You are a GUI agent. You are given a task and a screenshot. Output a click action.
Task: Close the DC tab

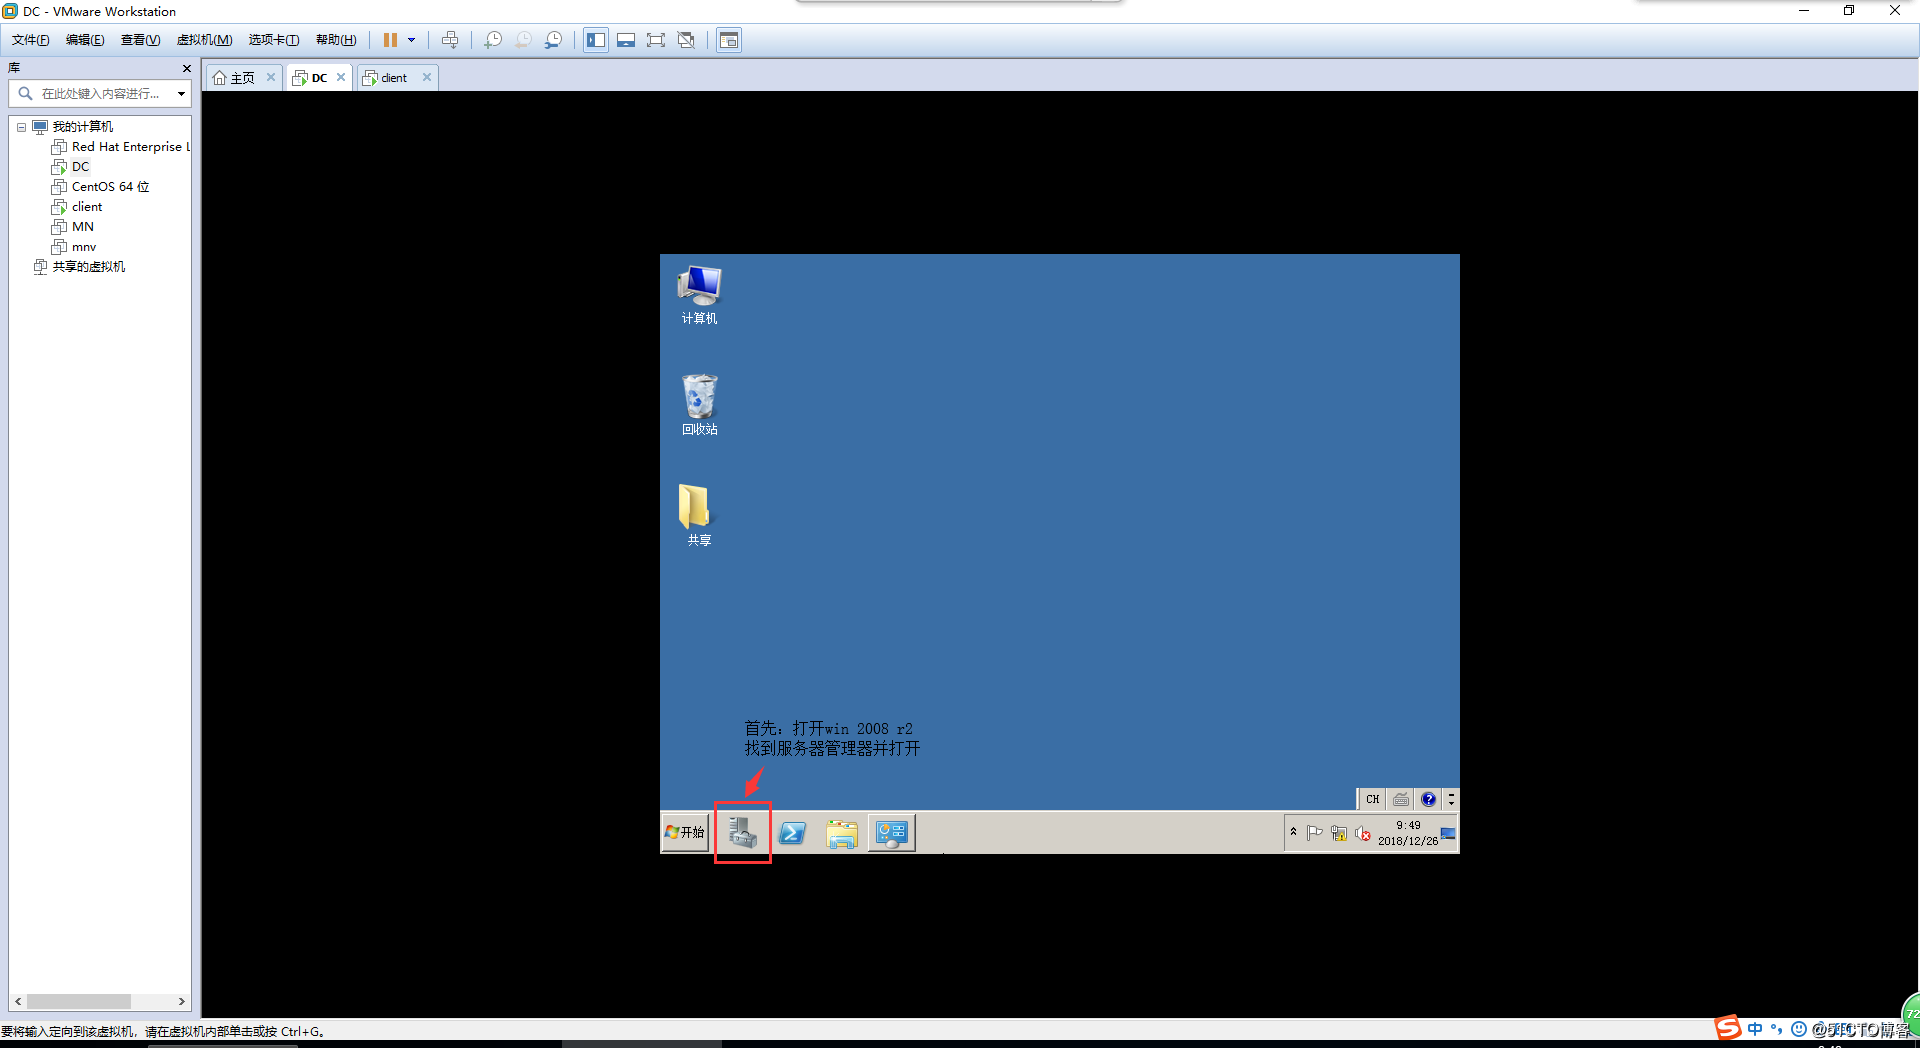point(341,77)
